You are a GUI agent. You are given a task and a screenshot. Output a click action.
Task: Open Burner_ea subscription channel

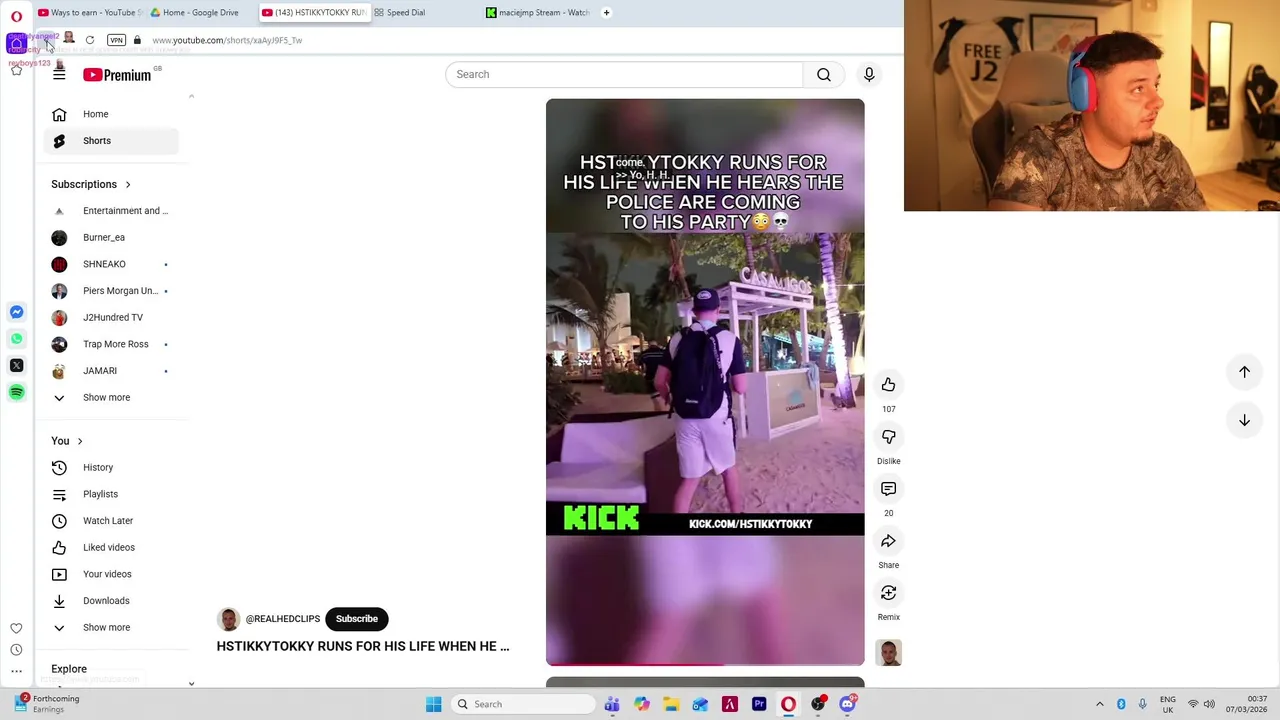tap(111, 237)
